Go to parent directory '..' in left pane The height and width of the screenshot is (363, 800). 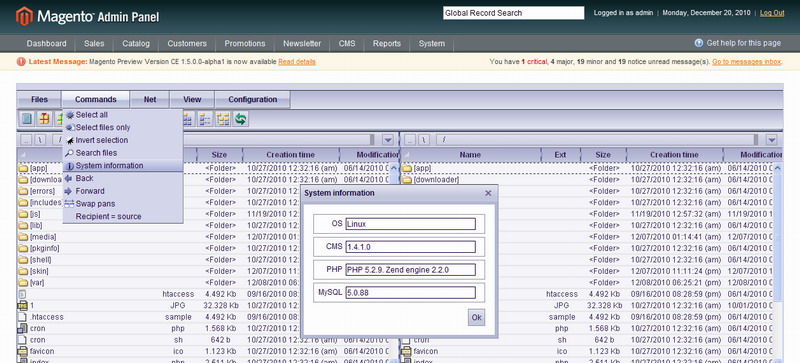click(x=27, y=140)
